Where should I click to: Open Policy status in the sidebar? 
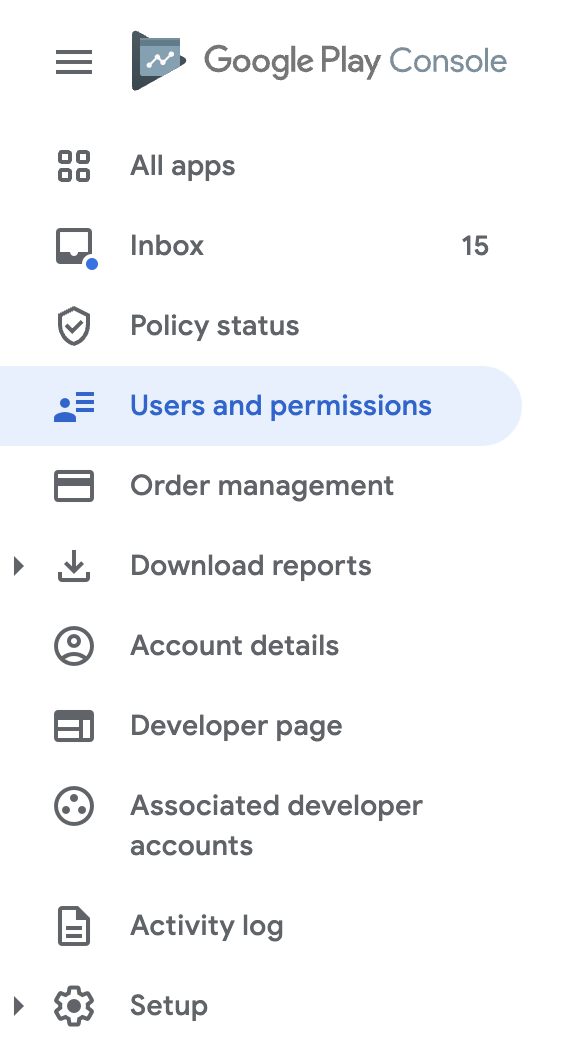[x=214, y=326]
